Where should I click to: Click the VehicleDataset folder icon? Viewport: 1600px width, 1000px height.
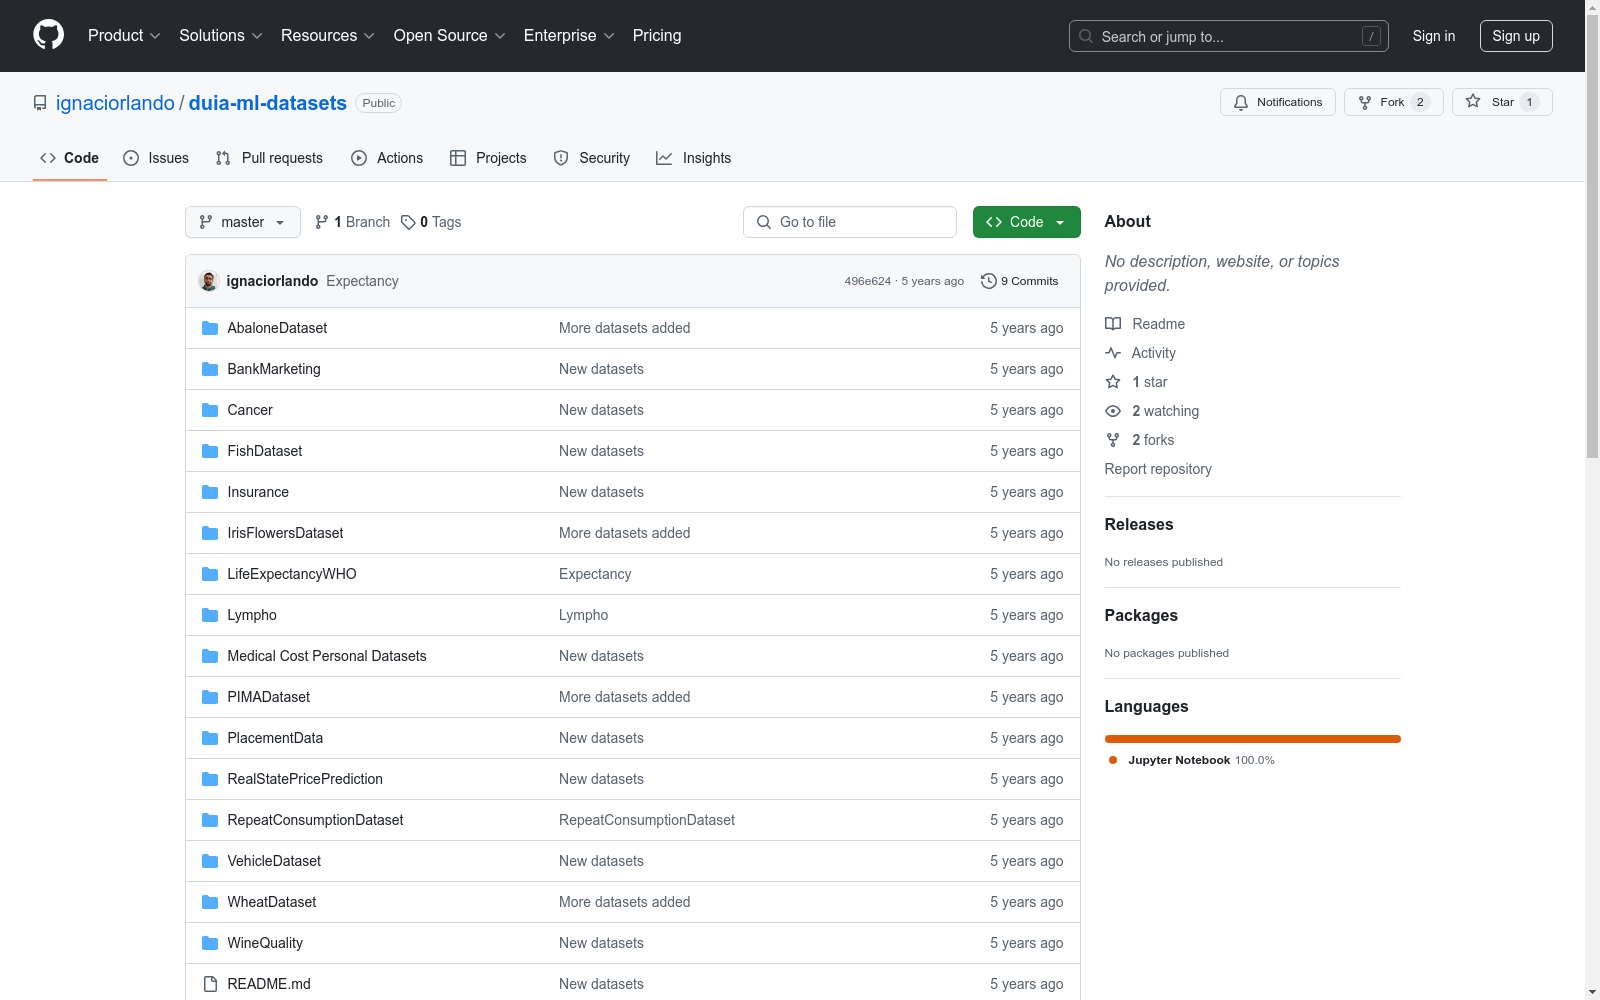(210, 861)
